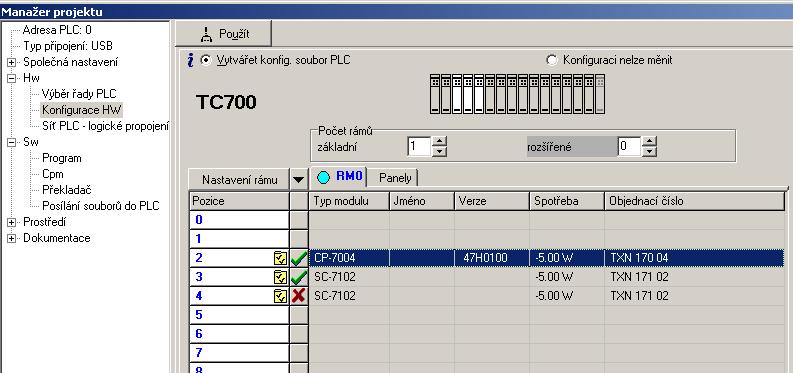Open settings icon for position 2

click(x=280, y=258)
